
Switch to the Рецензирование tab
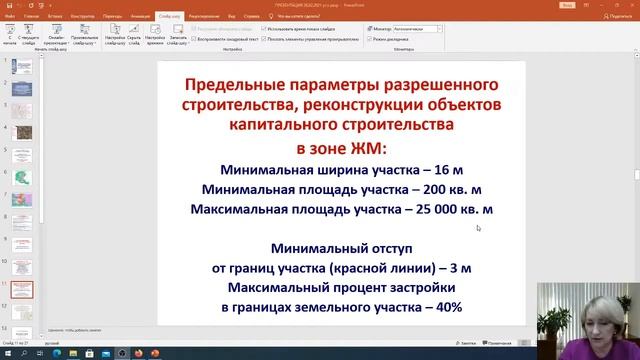point(204,16)
